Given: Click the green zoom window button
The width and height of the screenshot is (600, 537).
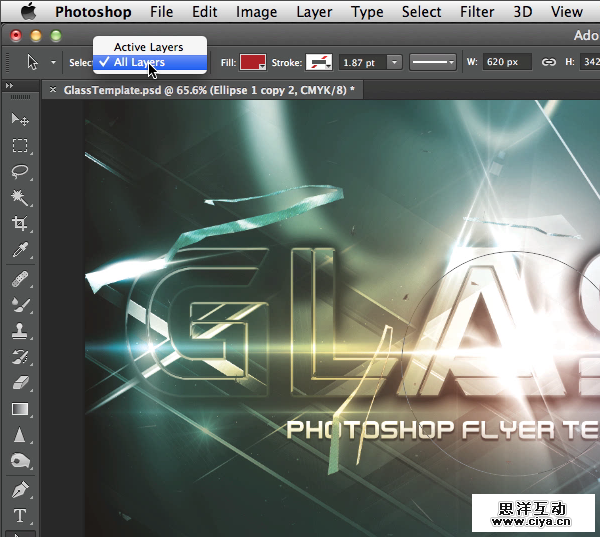Looking at the screenshot, I should point(56,36).
